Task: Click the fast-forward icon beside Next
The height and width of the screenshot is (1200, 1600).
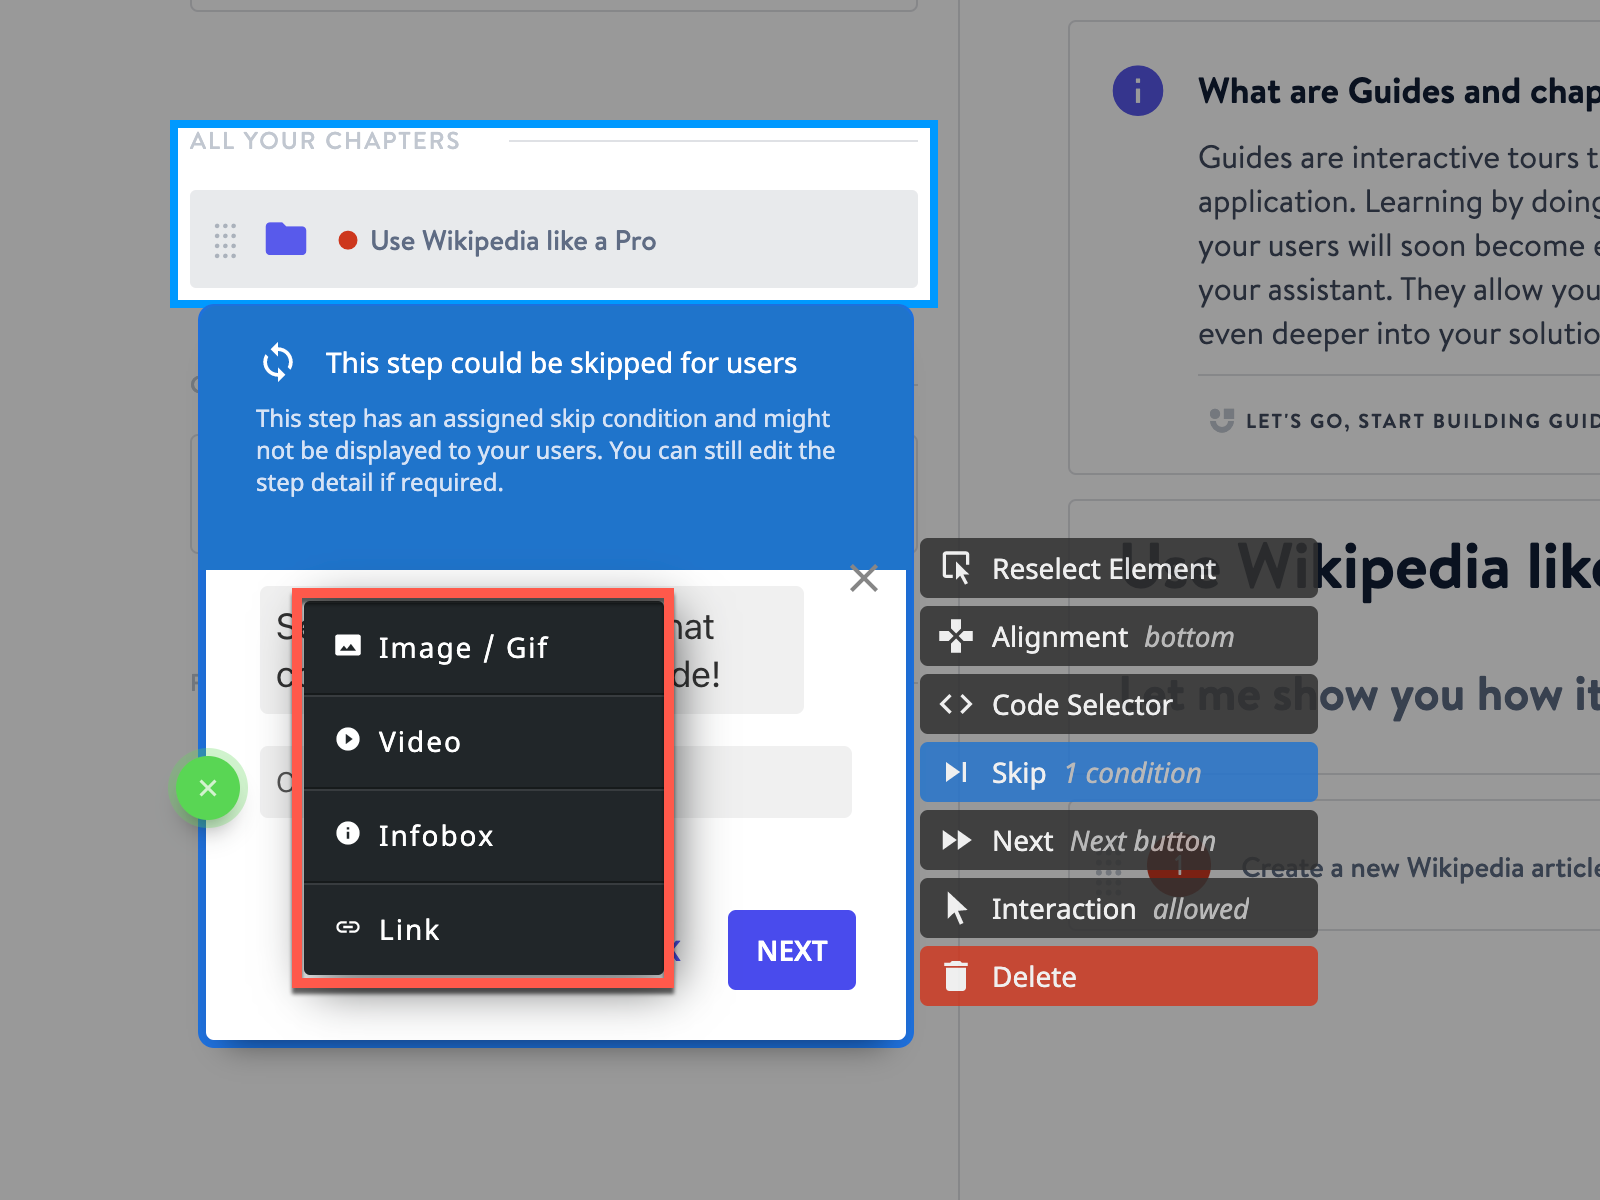Action: pyautogui.click(x=956, y=840)
